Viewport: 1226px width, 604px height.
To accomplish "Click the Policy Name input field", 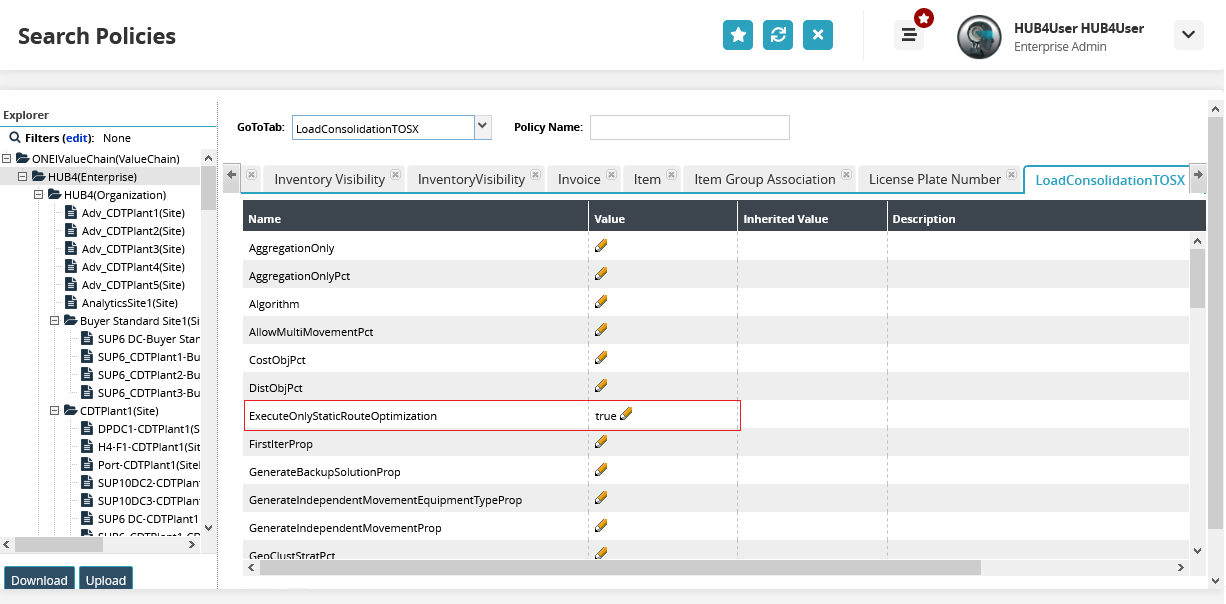I will 689,127.
